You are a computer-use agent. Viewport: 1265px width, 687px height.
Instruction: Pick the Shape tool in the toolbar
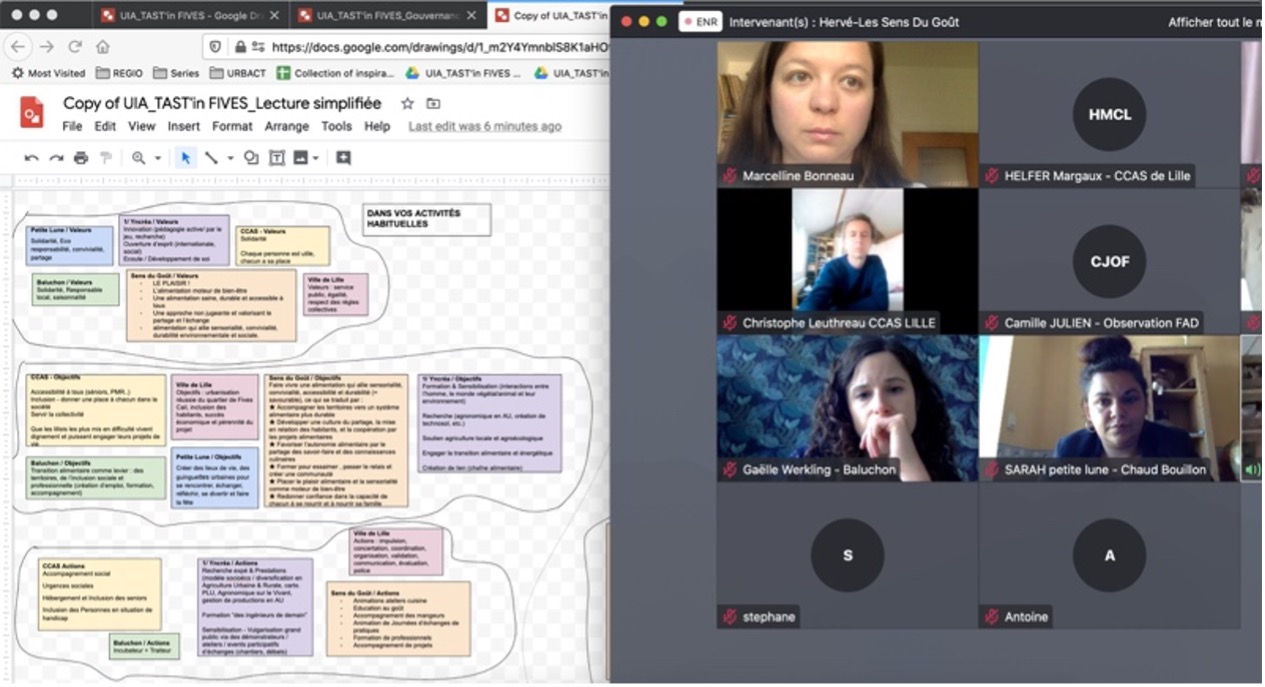[251, 158]
